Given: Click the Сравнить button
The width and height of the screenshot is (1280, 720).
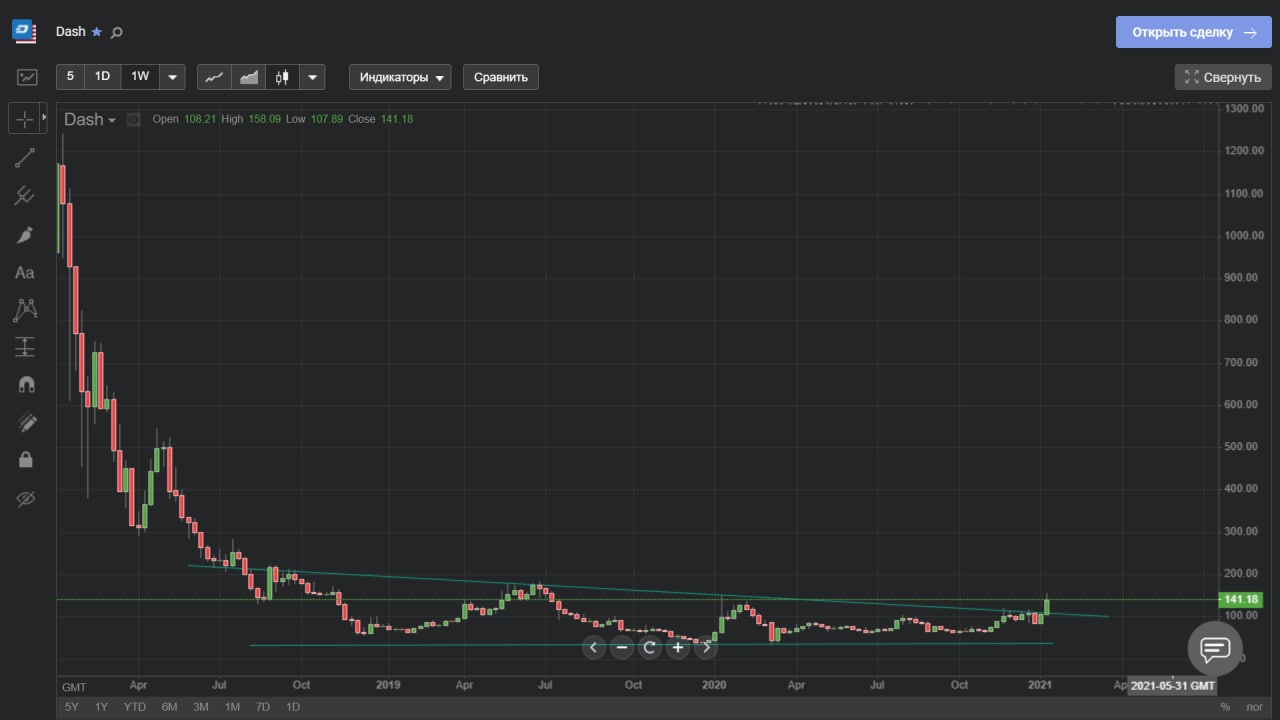Looking at the screenshot, I should pos(501,77).
